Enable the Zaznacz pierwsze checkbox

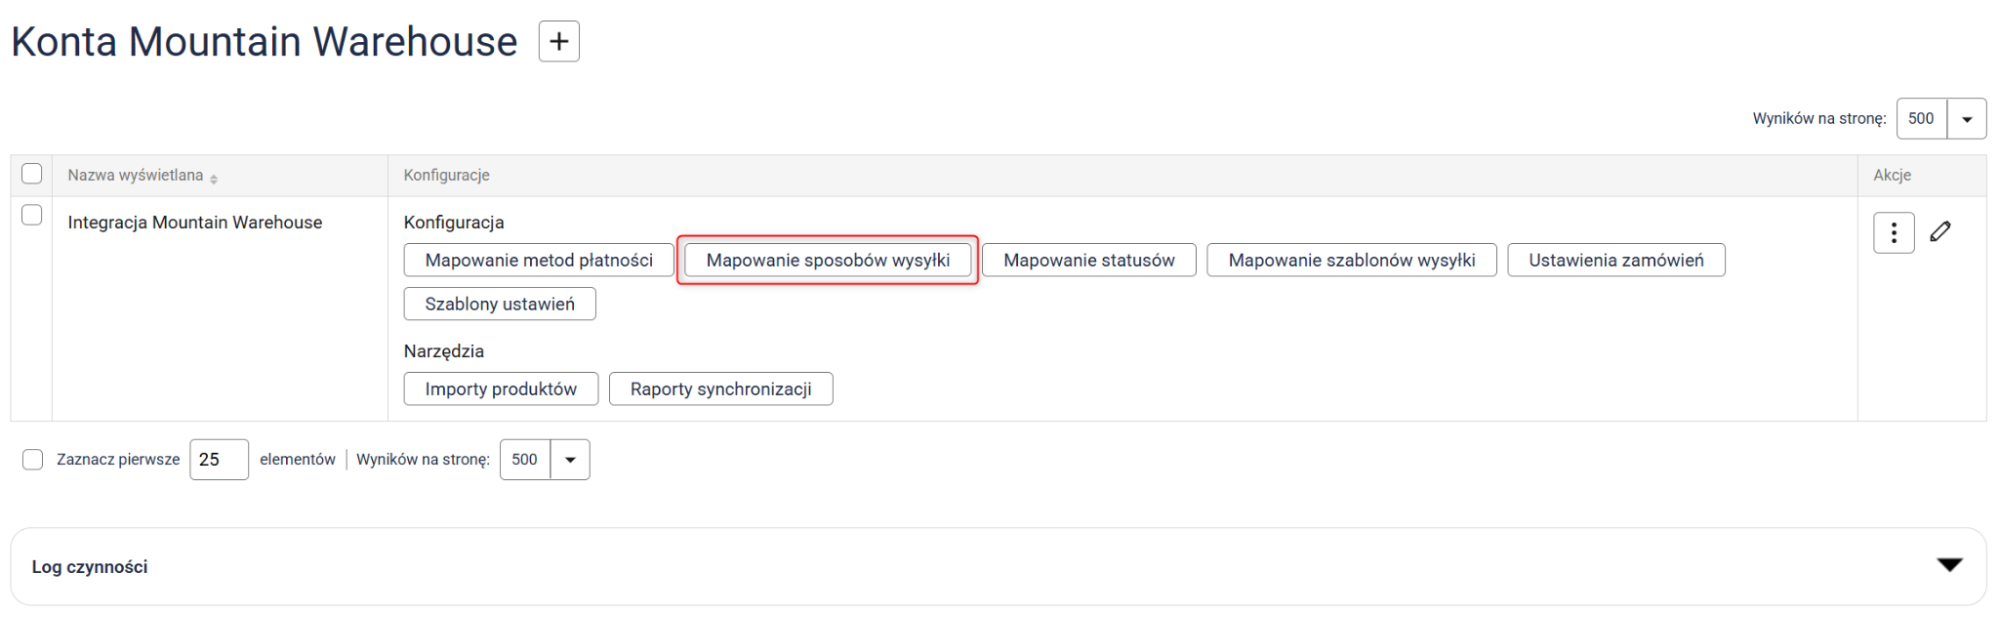click(x=33, y=459)
